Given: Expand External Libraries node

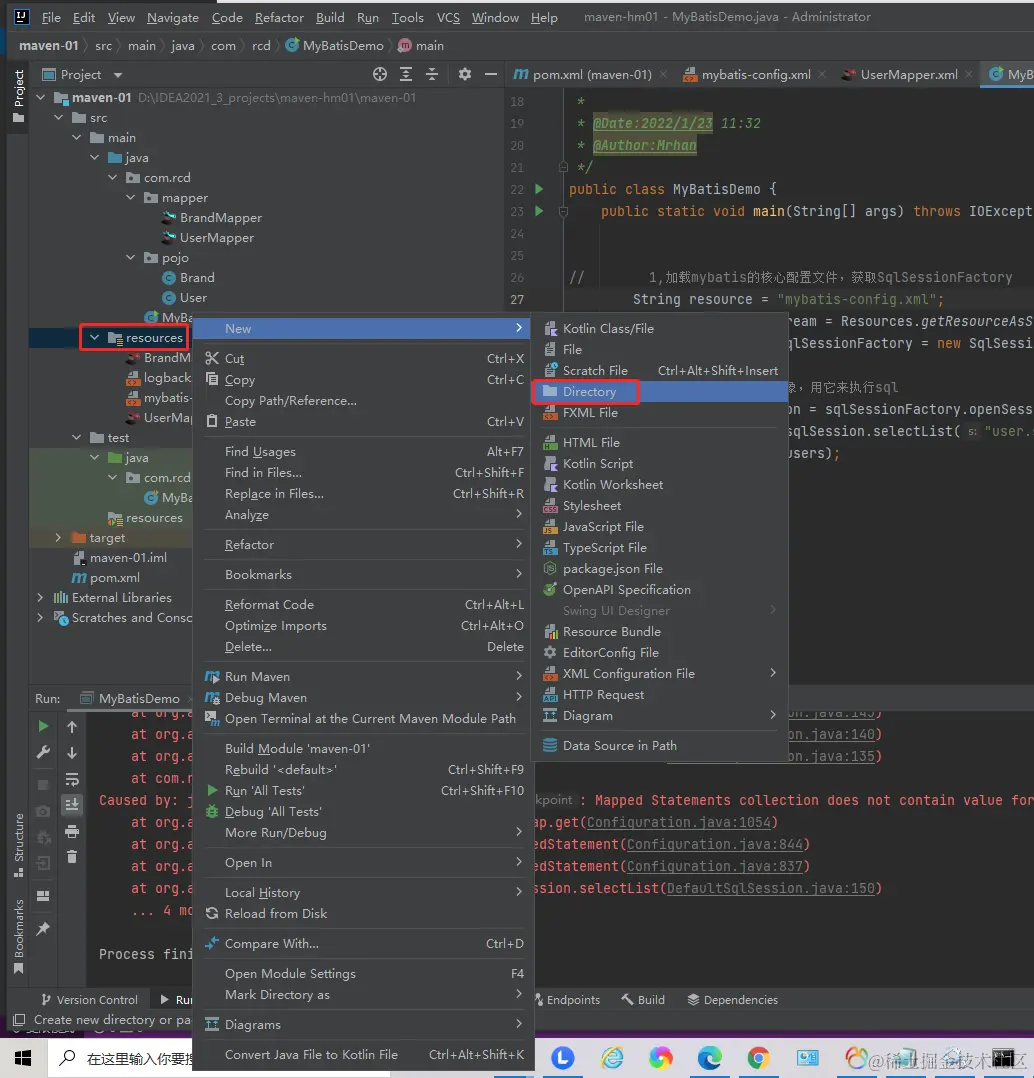Looking at the screenshot, I should click(x=41, y=597).
